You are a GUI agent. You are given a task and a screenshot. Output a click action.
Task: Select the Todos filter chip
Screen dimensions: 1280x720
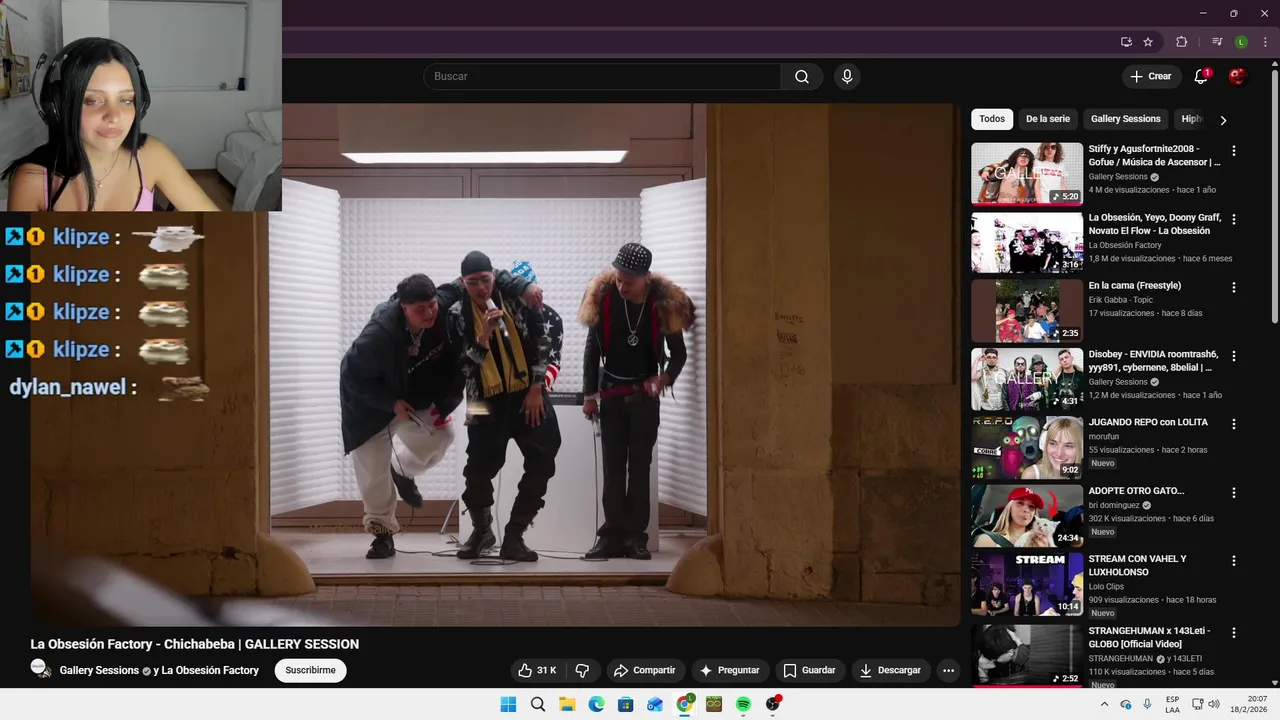[x=992, y=119]
